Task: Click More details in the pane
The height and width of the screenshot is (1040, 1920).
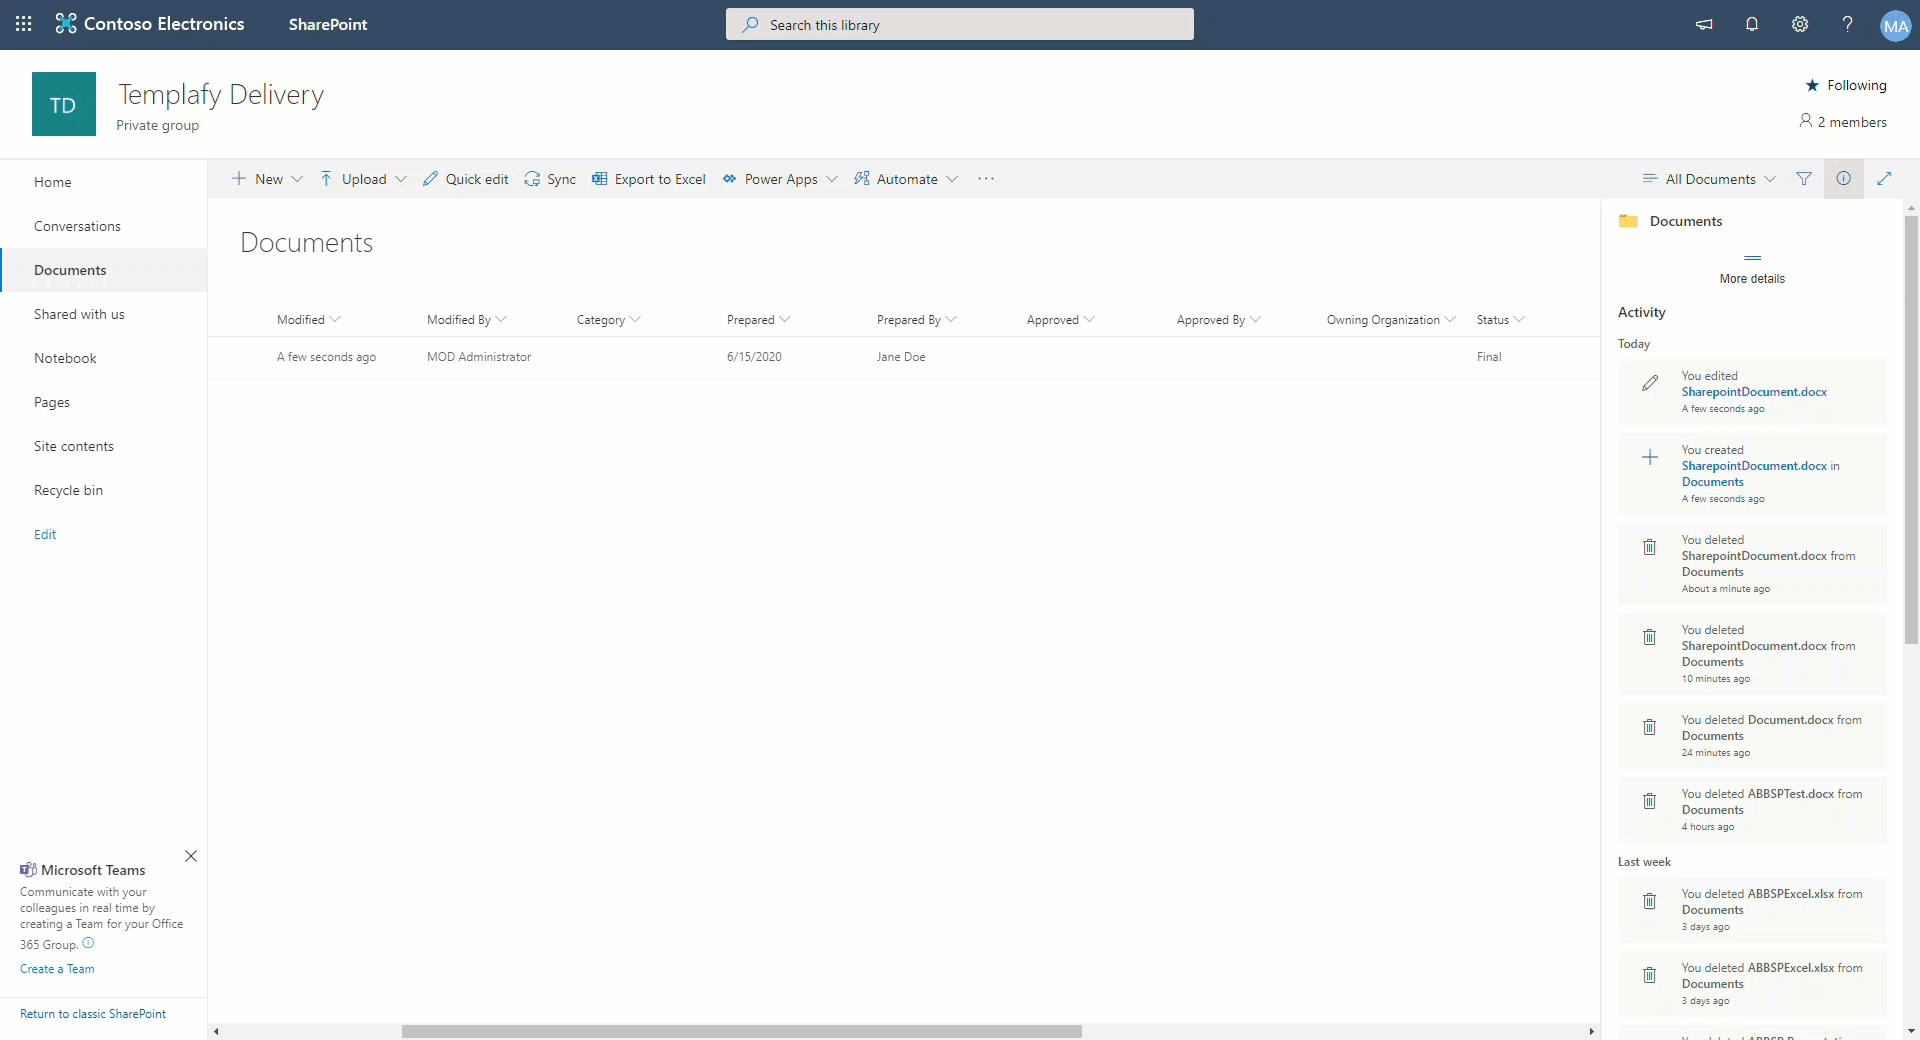Action: [x=1752, y=279]
